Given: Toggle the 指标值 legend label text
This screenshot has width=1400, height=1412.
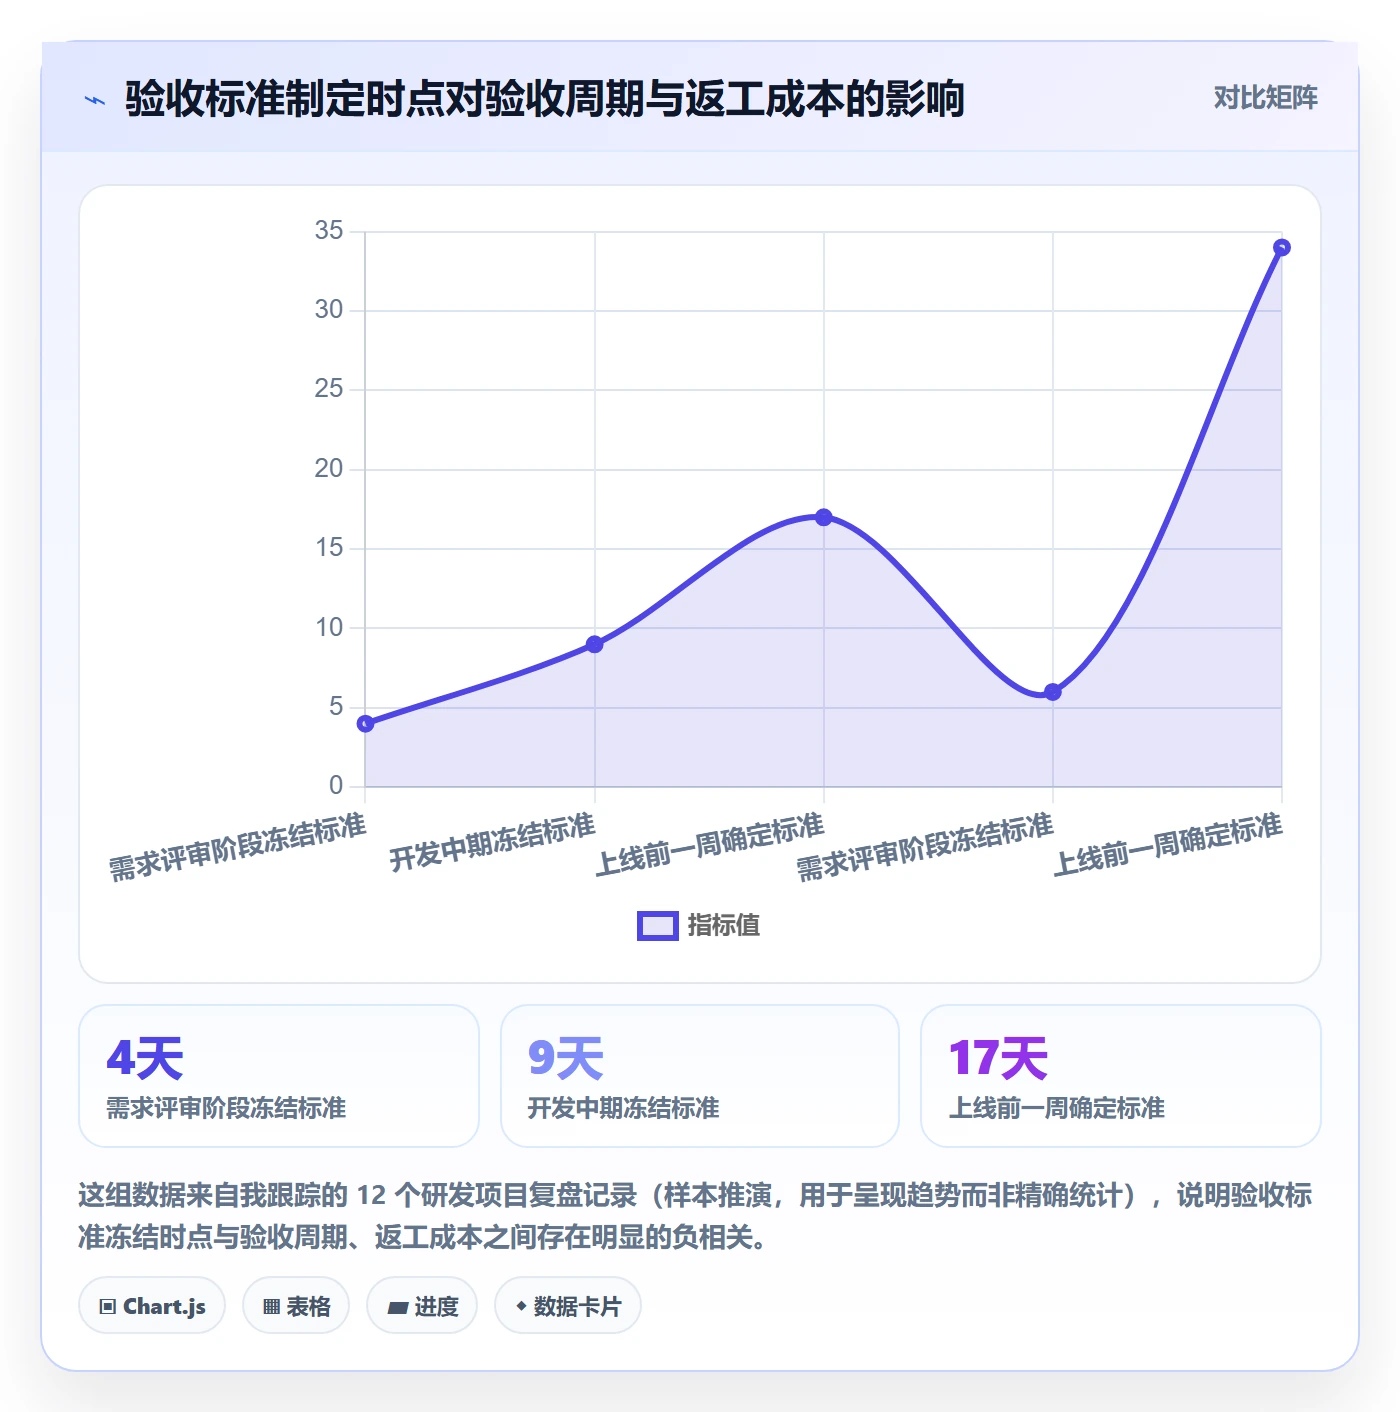Looking at the screenshot, I should point(724,926).
